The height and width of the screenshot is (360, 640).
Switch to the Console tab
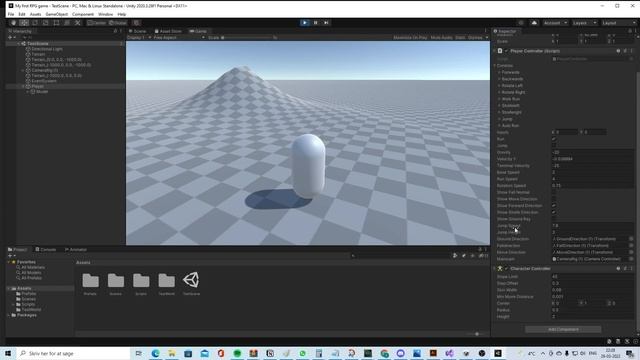click(x=46, y=249)
